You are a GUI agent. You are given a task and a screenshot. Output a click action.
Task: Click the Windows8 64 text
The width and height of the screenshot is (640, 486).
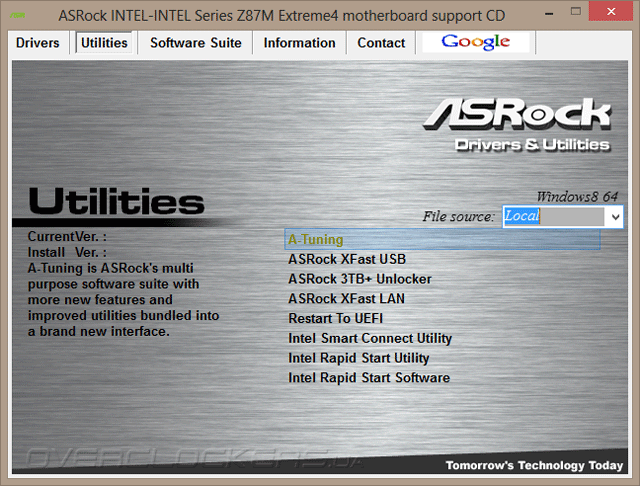pos(577,197)
